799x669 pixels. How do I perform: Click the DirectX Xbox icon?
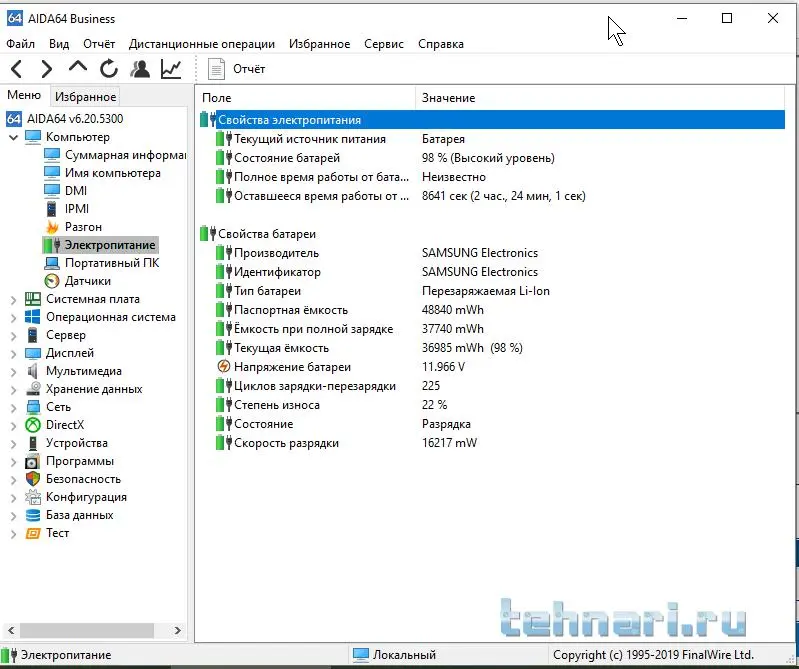(33, 425)
